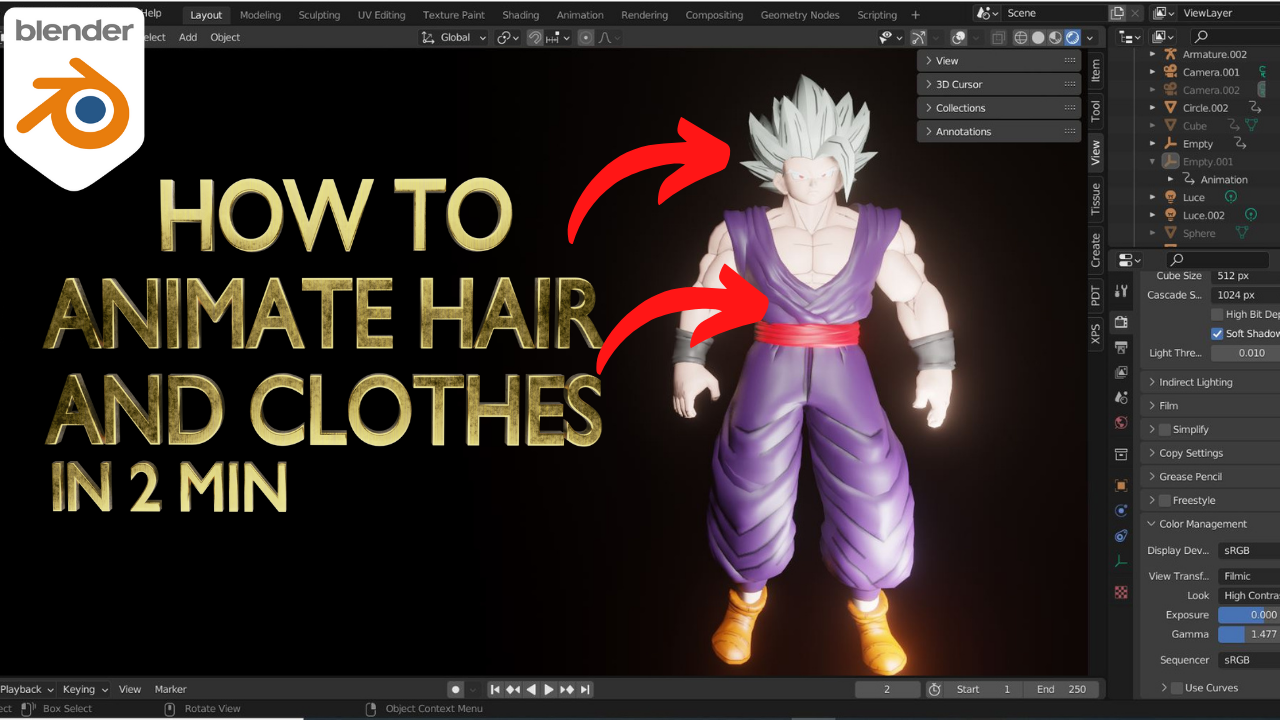
Task: Jump to previous keyframe
Action: point(513,689)
